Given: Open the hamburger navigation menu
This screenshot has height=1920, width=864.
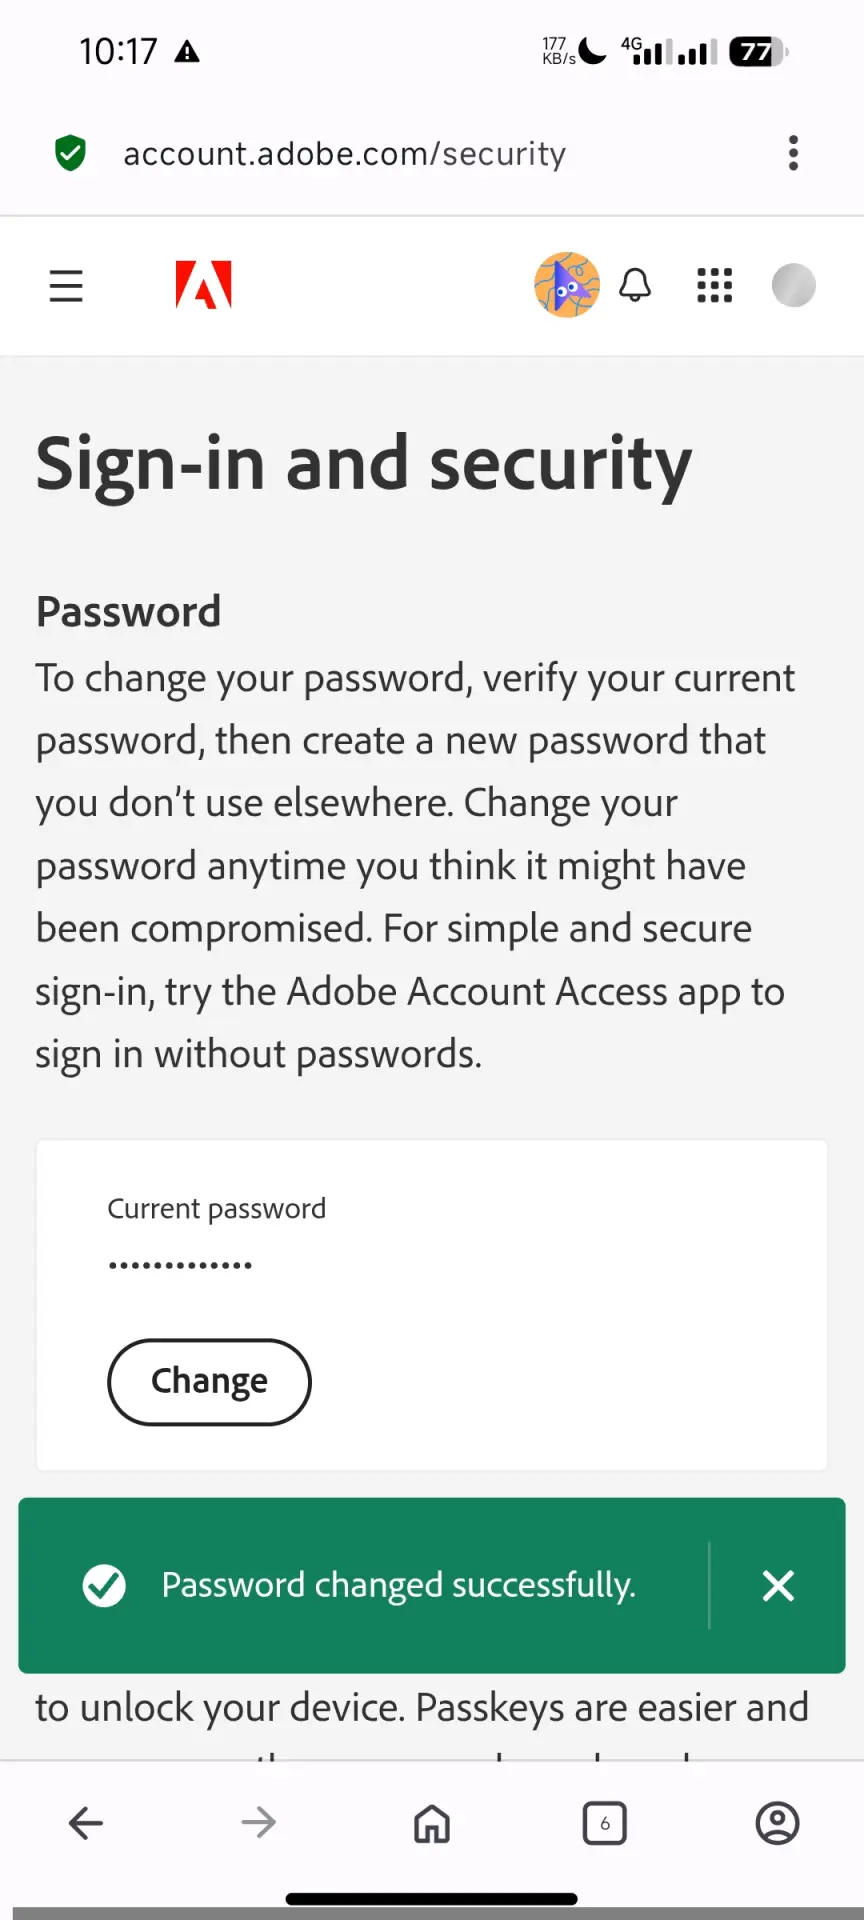Looking at the screenshot, I should coord(66,286).
